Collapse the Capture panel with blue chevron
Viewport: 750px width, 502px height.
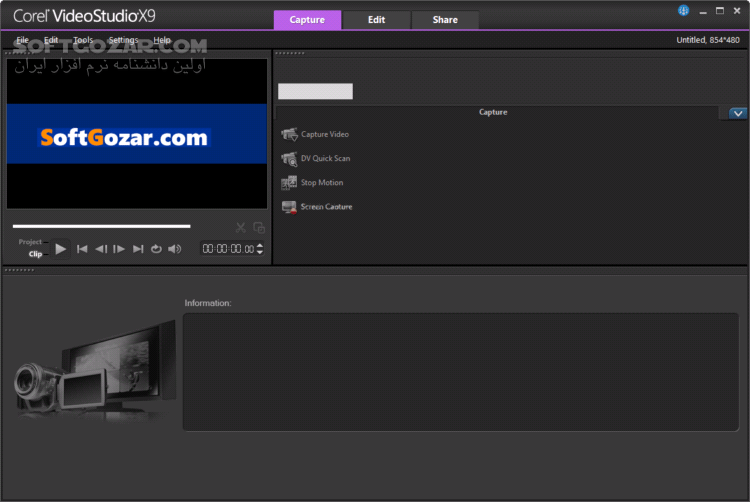737,113
